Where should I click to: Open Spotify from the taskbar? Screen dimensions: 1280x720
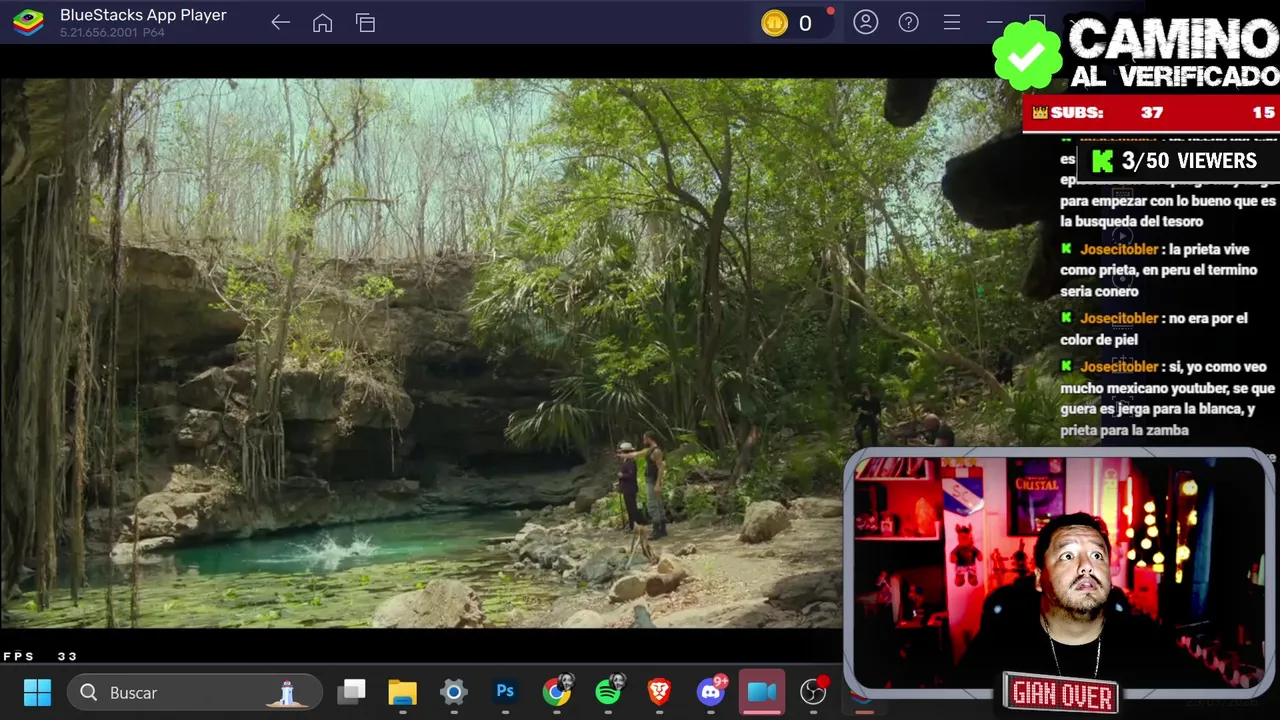pos(608,692)
